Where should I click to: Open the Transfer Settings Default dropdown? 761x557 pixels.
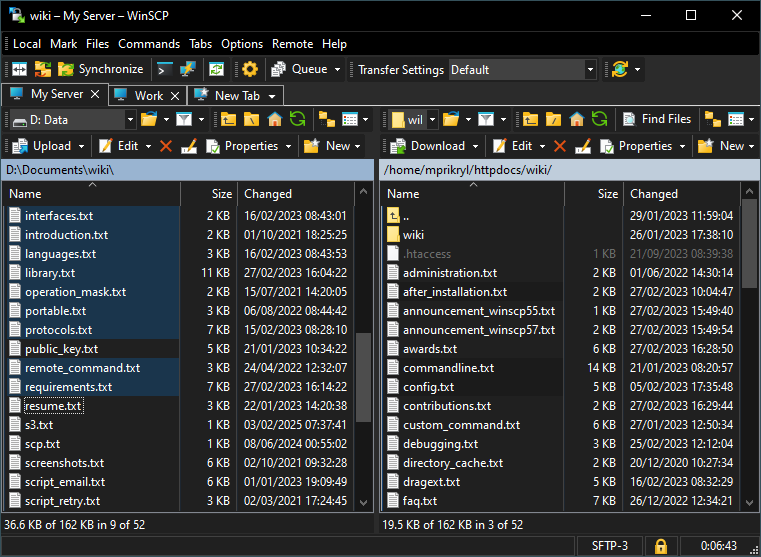tap(590, 70)
